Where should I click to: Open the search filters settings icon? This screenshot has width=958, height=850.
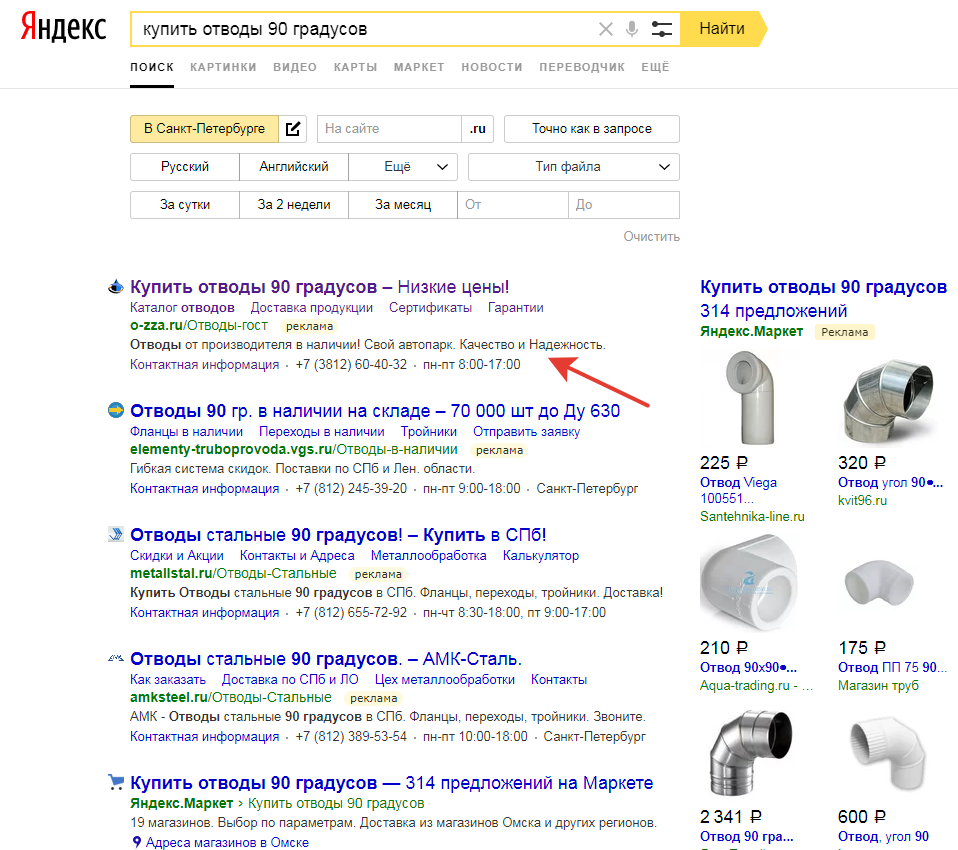pos(662,29)
